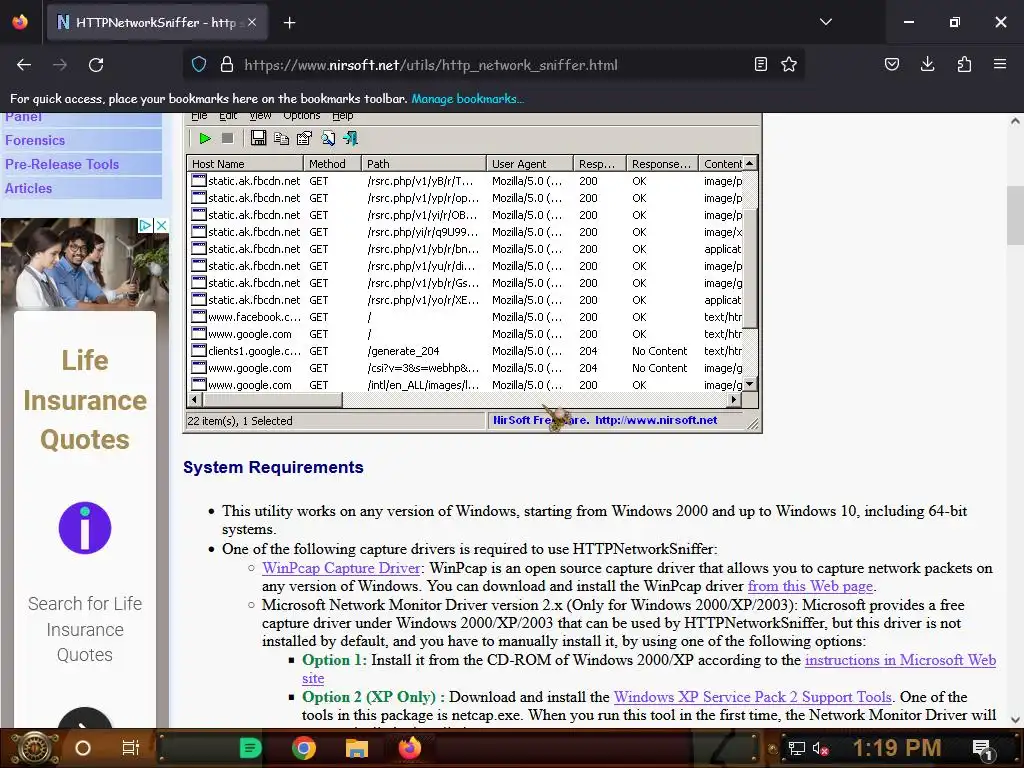Click the page vertical scrollbar thumb
Screen dimensions: 1024x768
pyautogui.click(x=1015, y=214)
